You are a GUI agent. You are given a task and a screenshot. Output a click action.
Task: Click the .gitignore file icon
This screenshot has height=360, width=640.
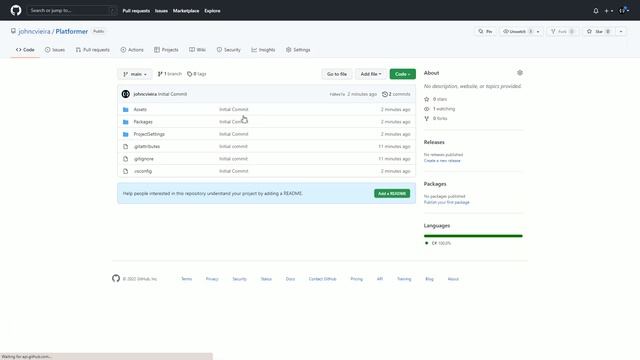(x=126, y=159)
